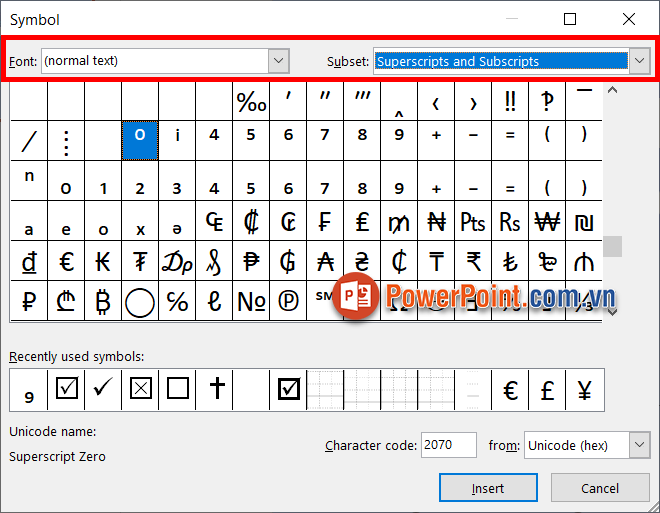Select the tugrik sign symbol
The height and width of the screenshot is (513, 660).
point(140,260)
